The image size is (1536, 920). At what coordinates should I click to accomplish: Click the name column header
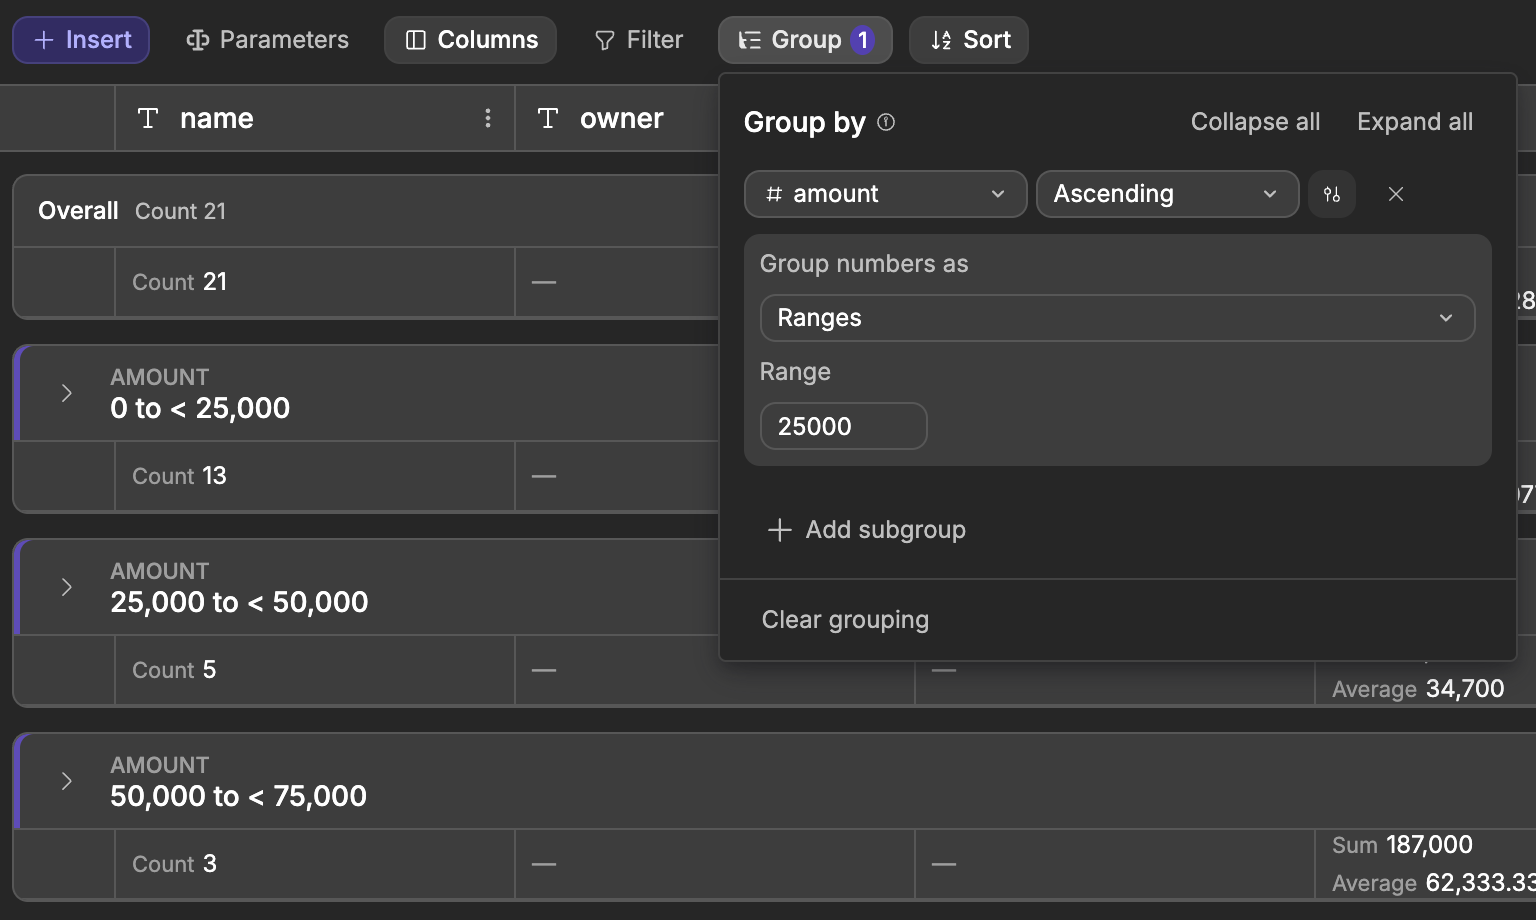pyautogui.click(x=315, y=118)
